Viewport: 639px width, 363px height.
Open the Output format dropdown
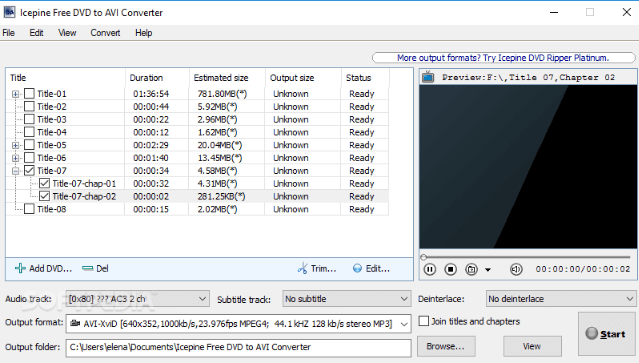pyautogui.click(x=238, y=323)
